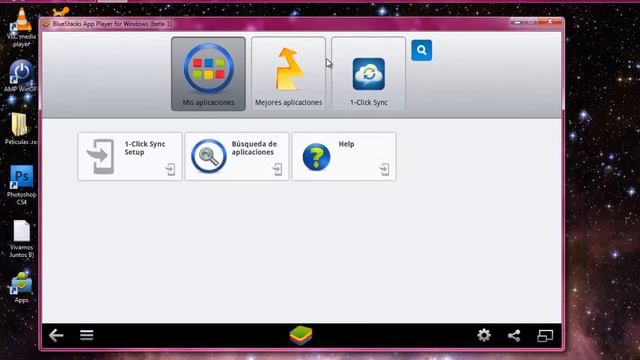Click the BlueStacks App Player title text
The width and height of the screenshot is (640, 360).
[112, 24]
